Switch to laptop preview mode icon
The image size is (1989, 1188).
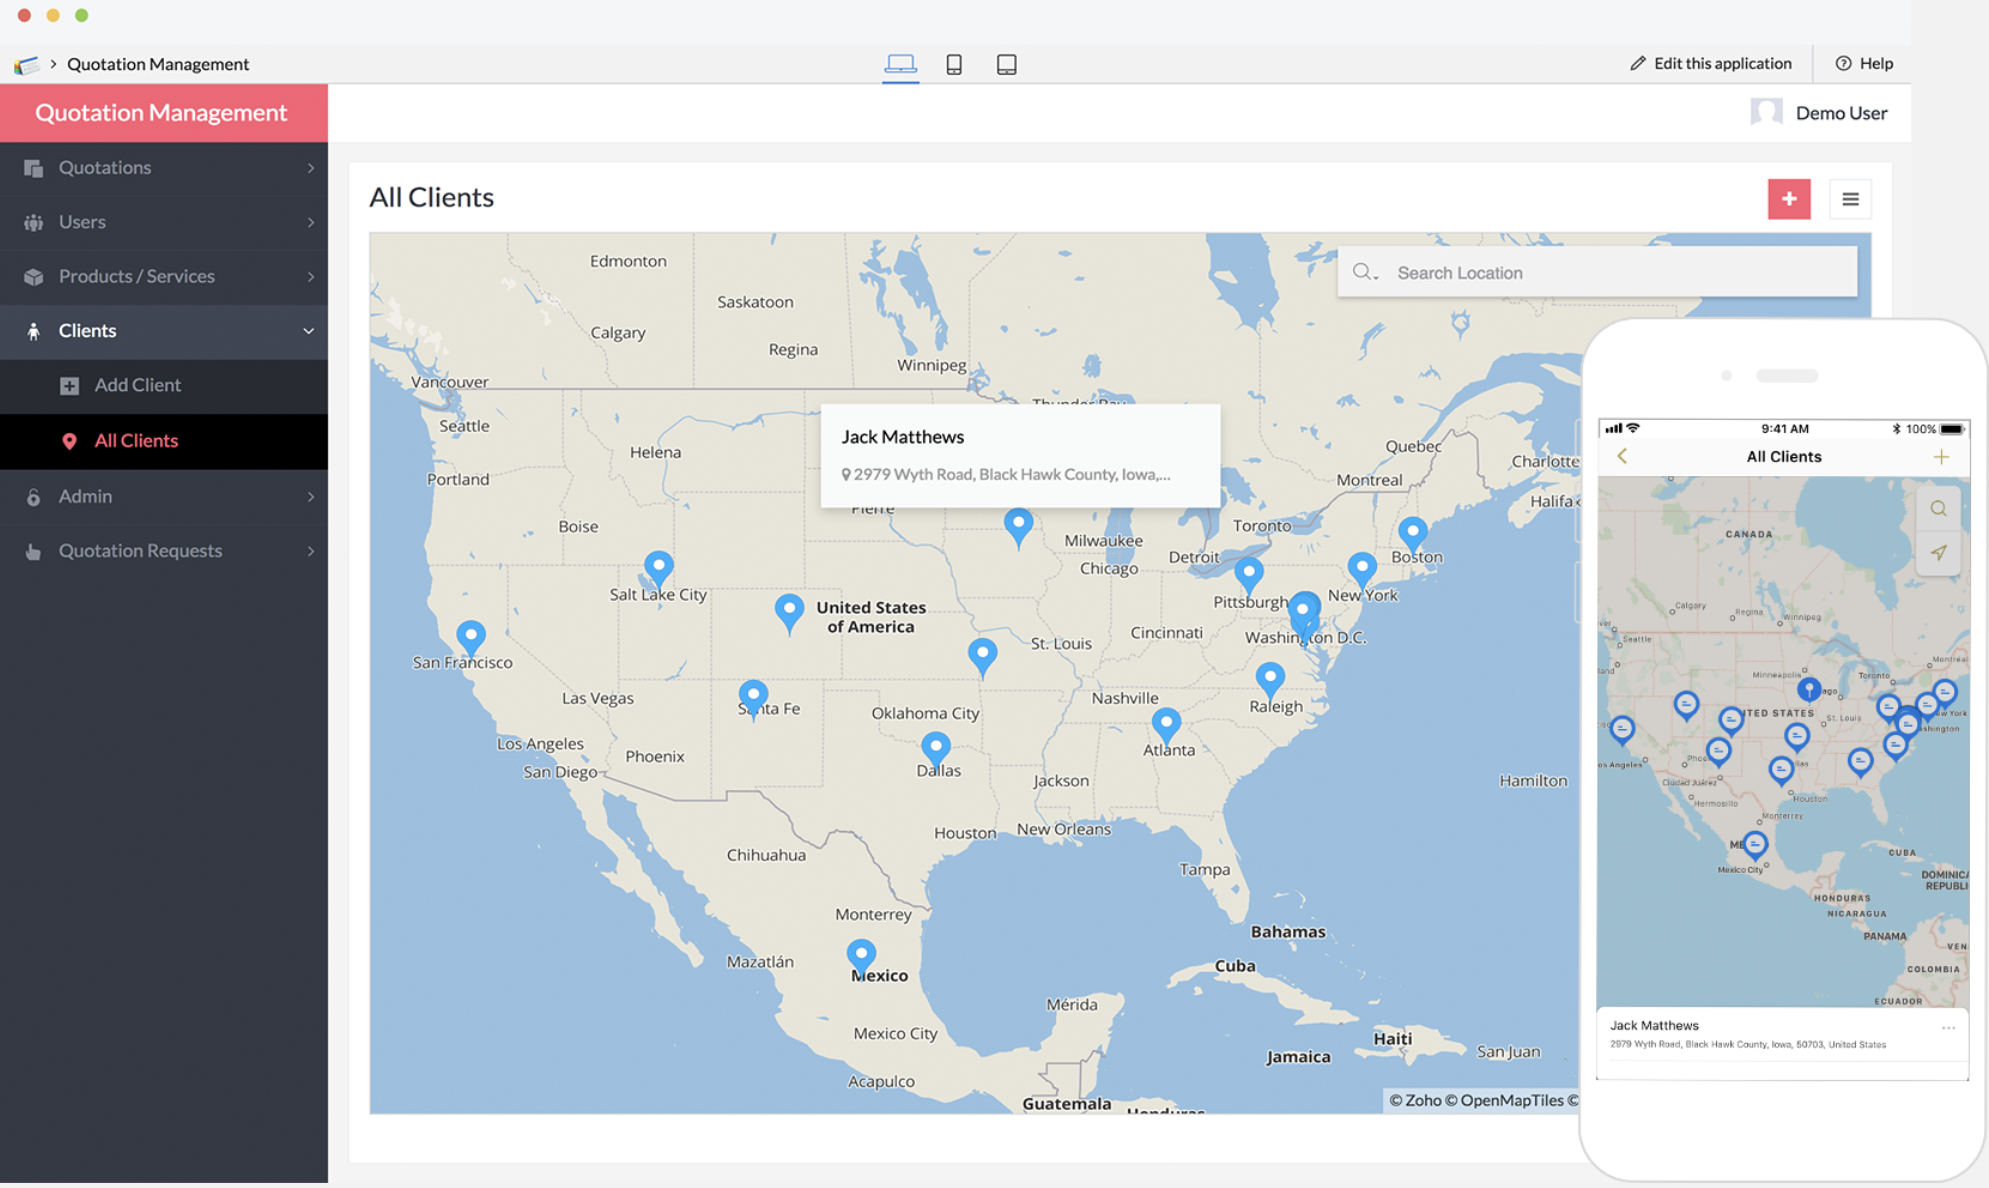[x=900, y=64]
